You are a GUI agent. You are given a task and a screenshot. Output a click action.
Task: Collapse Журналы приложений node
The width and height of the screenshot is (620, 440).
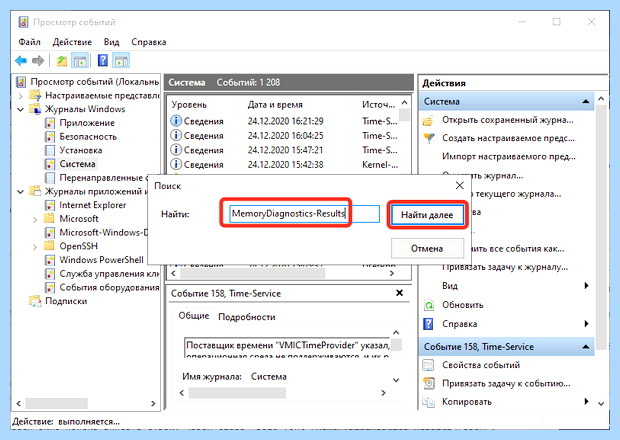point(21,192)
